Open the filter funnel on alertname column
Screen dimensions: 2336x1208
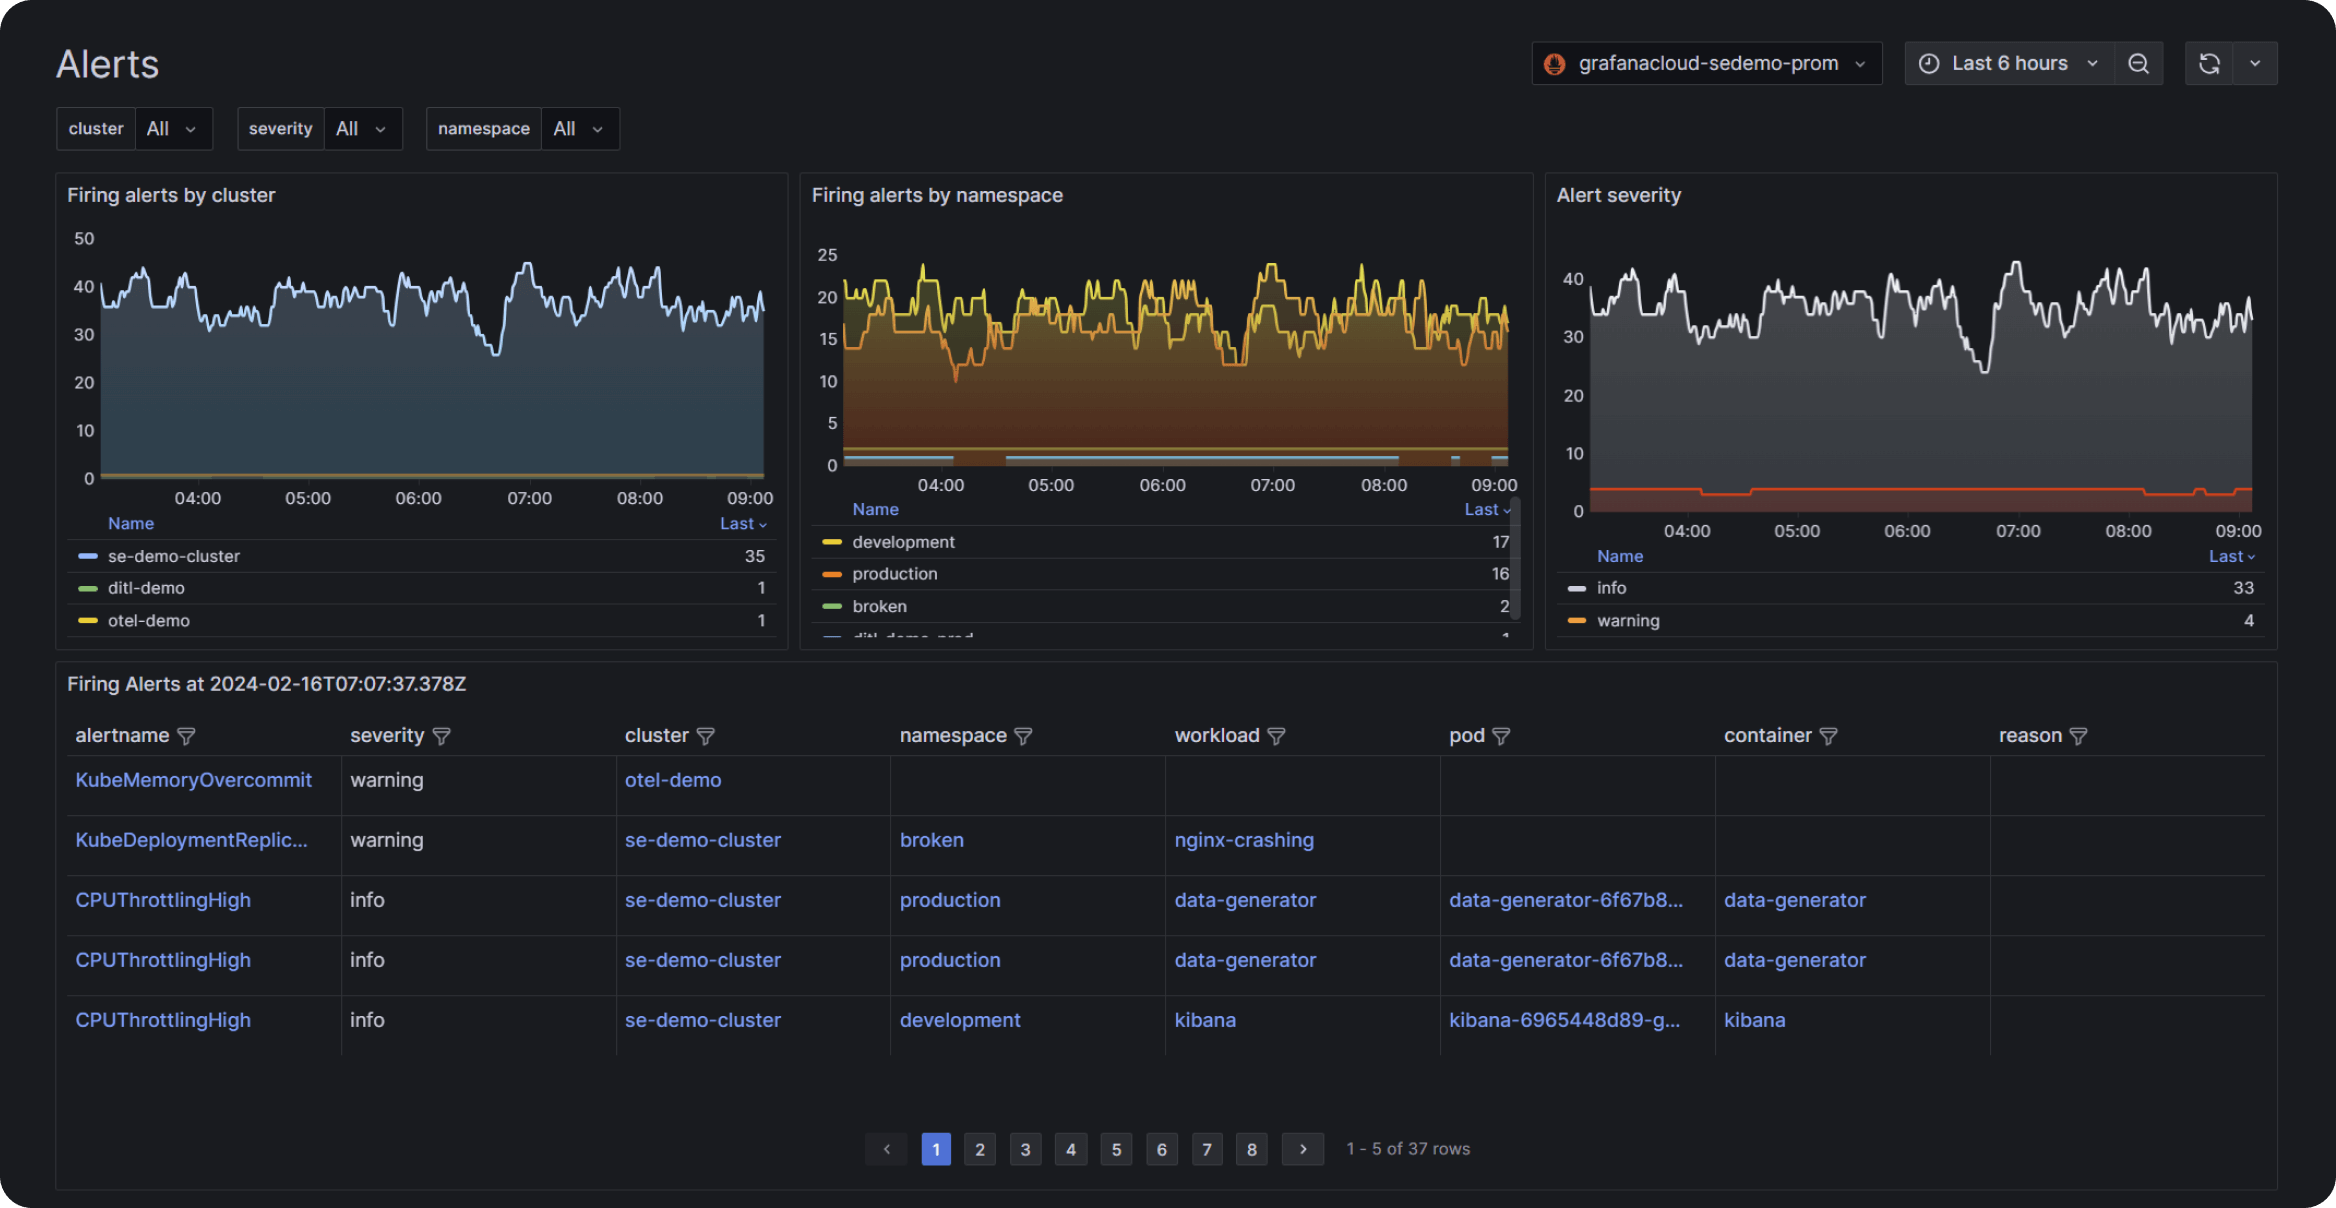click(x=187, y=736)
